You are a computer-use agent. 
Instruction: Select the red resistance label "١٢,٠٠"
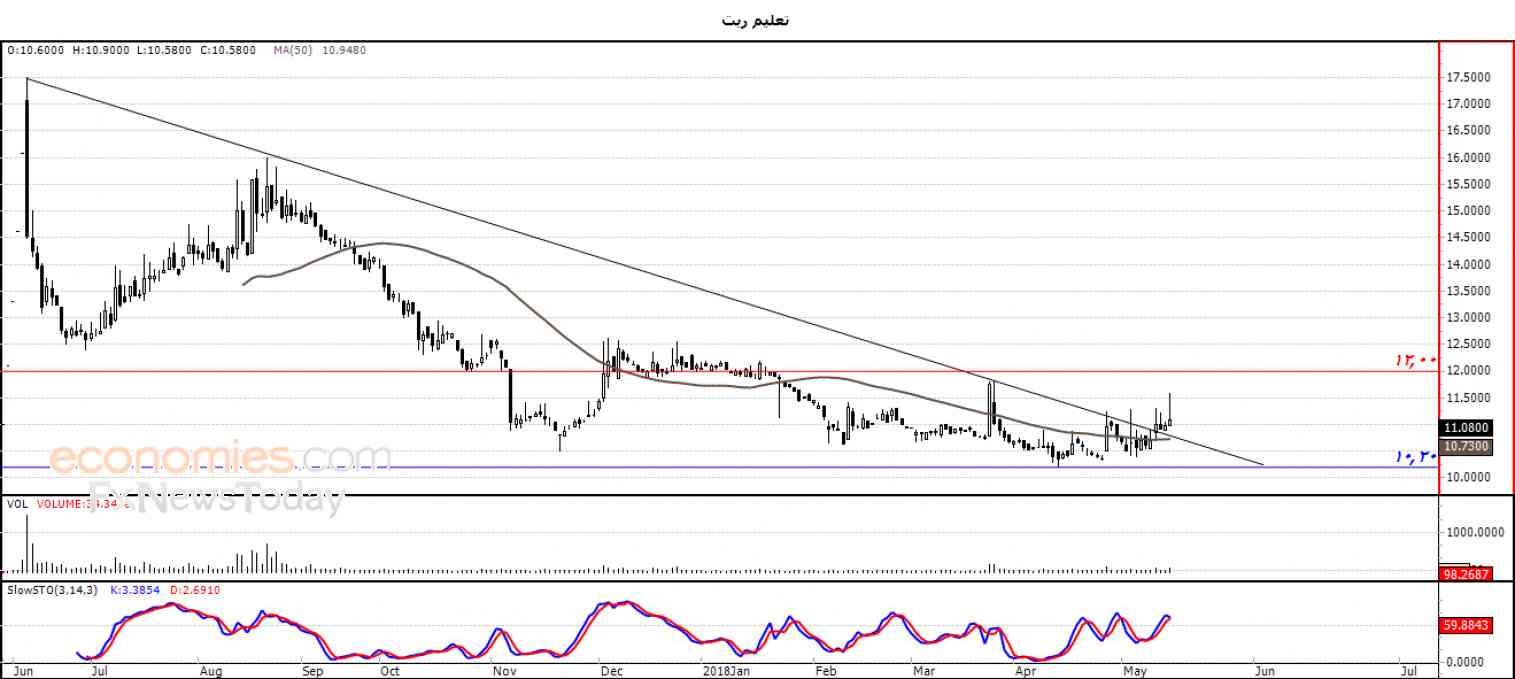(x=1415, y=360)
